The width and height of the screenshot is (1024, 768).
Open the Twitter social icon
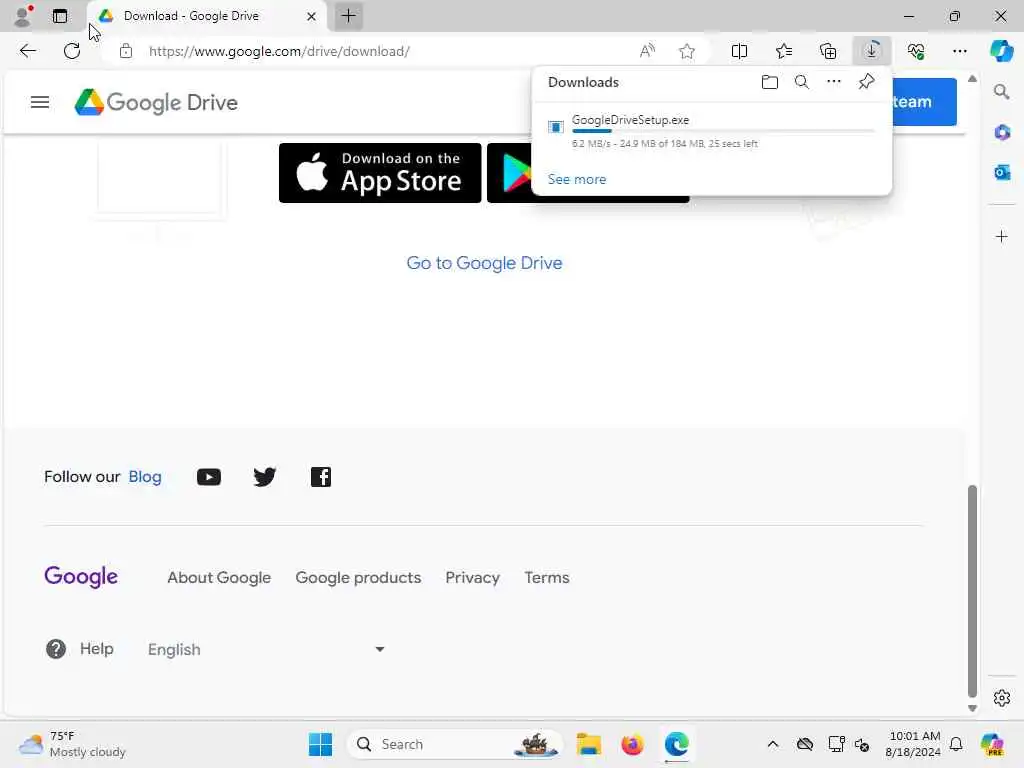pyautogui.click(x=264, y=477)
